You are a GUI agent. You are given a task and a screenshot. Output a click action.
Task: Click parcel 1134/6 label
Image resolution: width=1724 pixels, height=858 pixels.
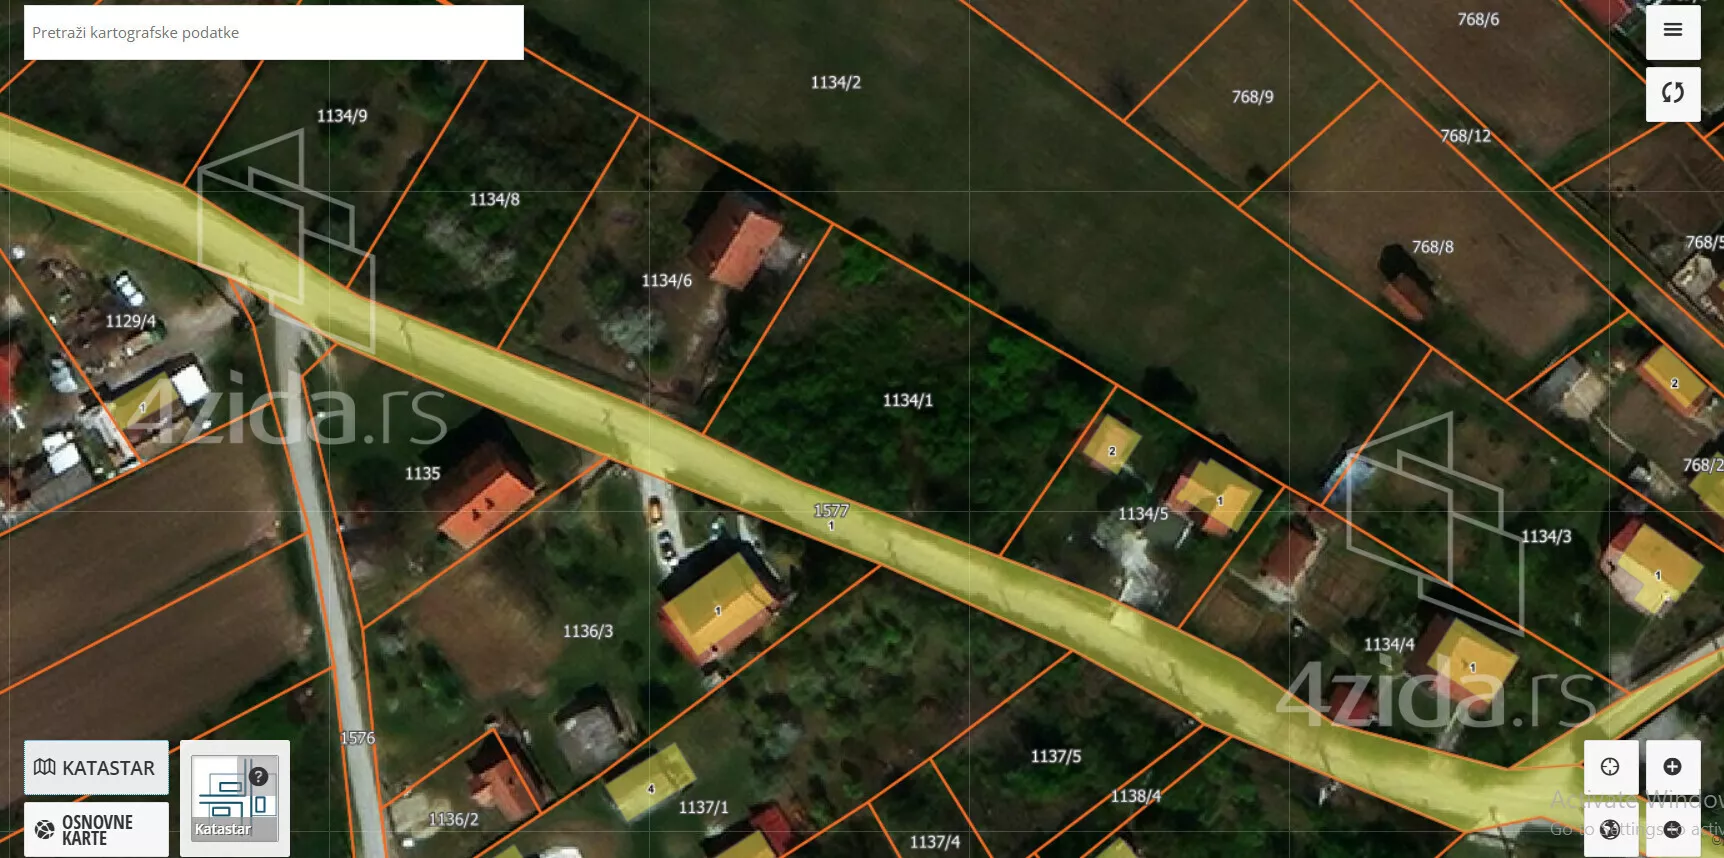pyautogui.click(x=666, y=281)
